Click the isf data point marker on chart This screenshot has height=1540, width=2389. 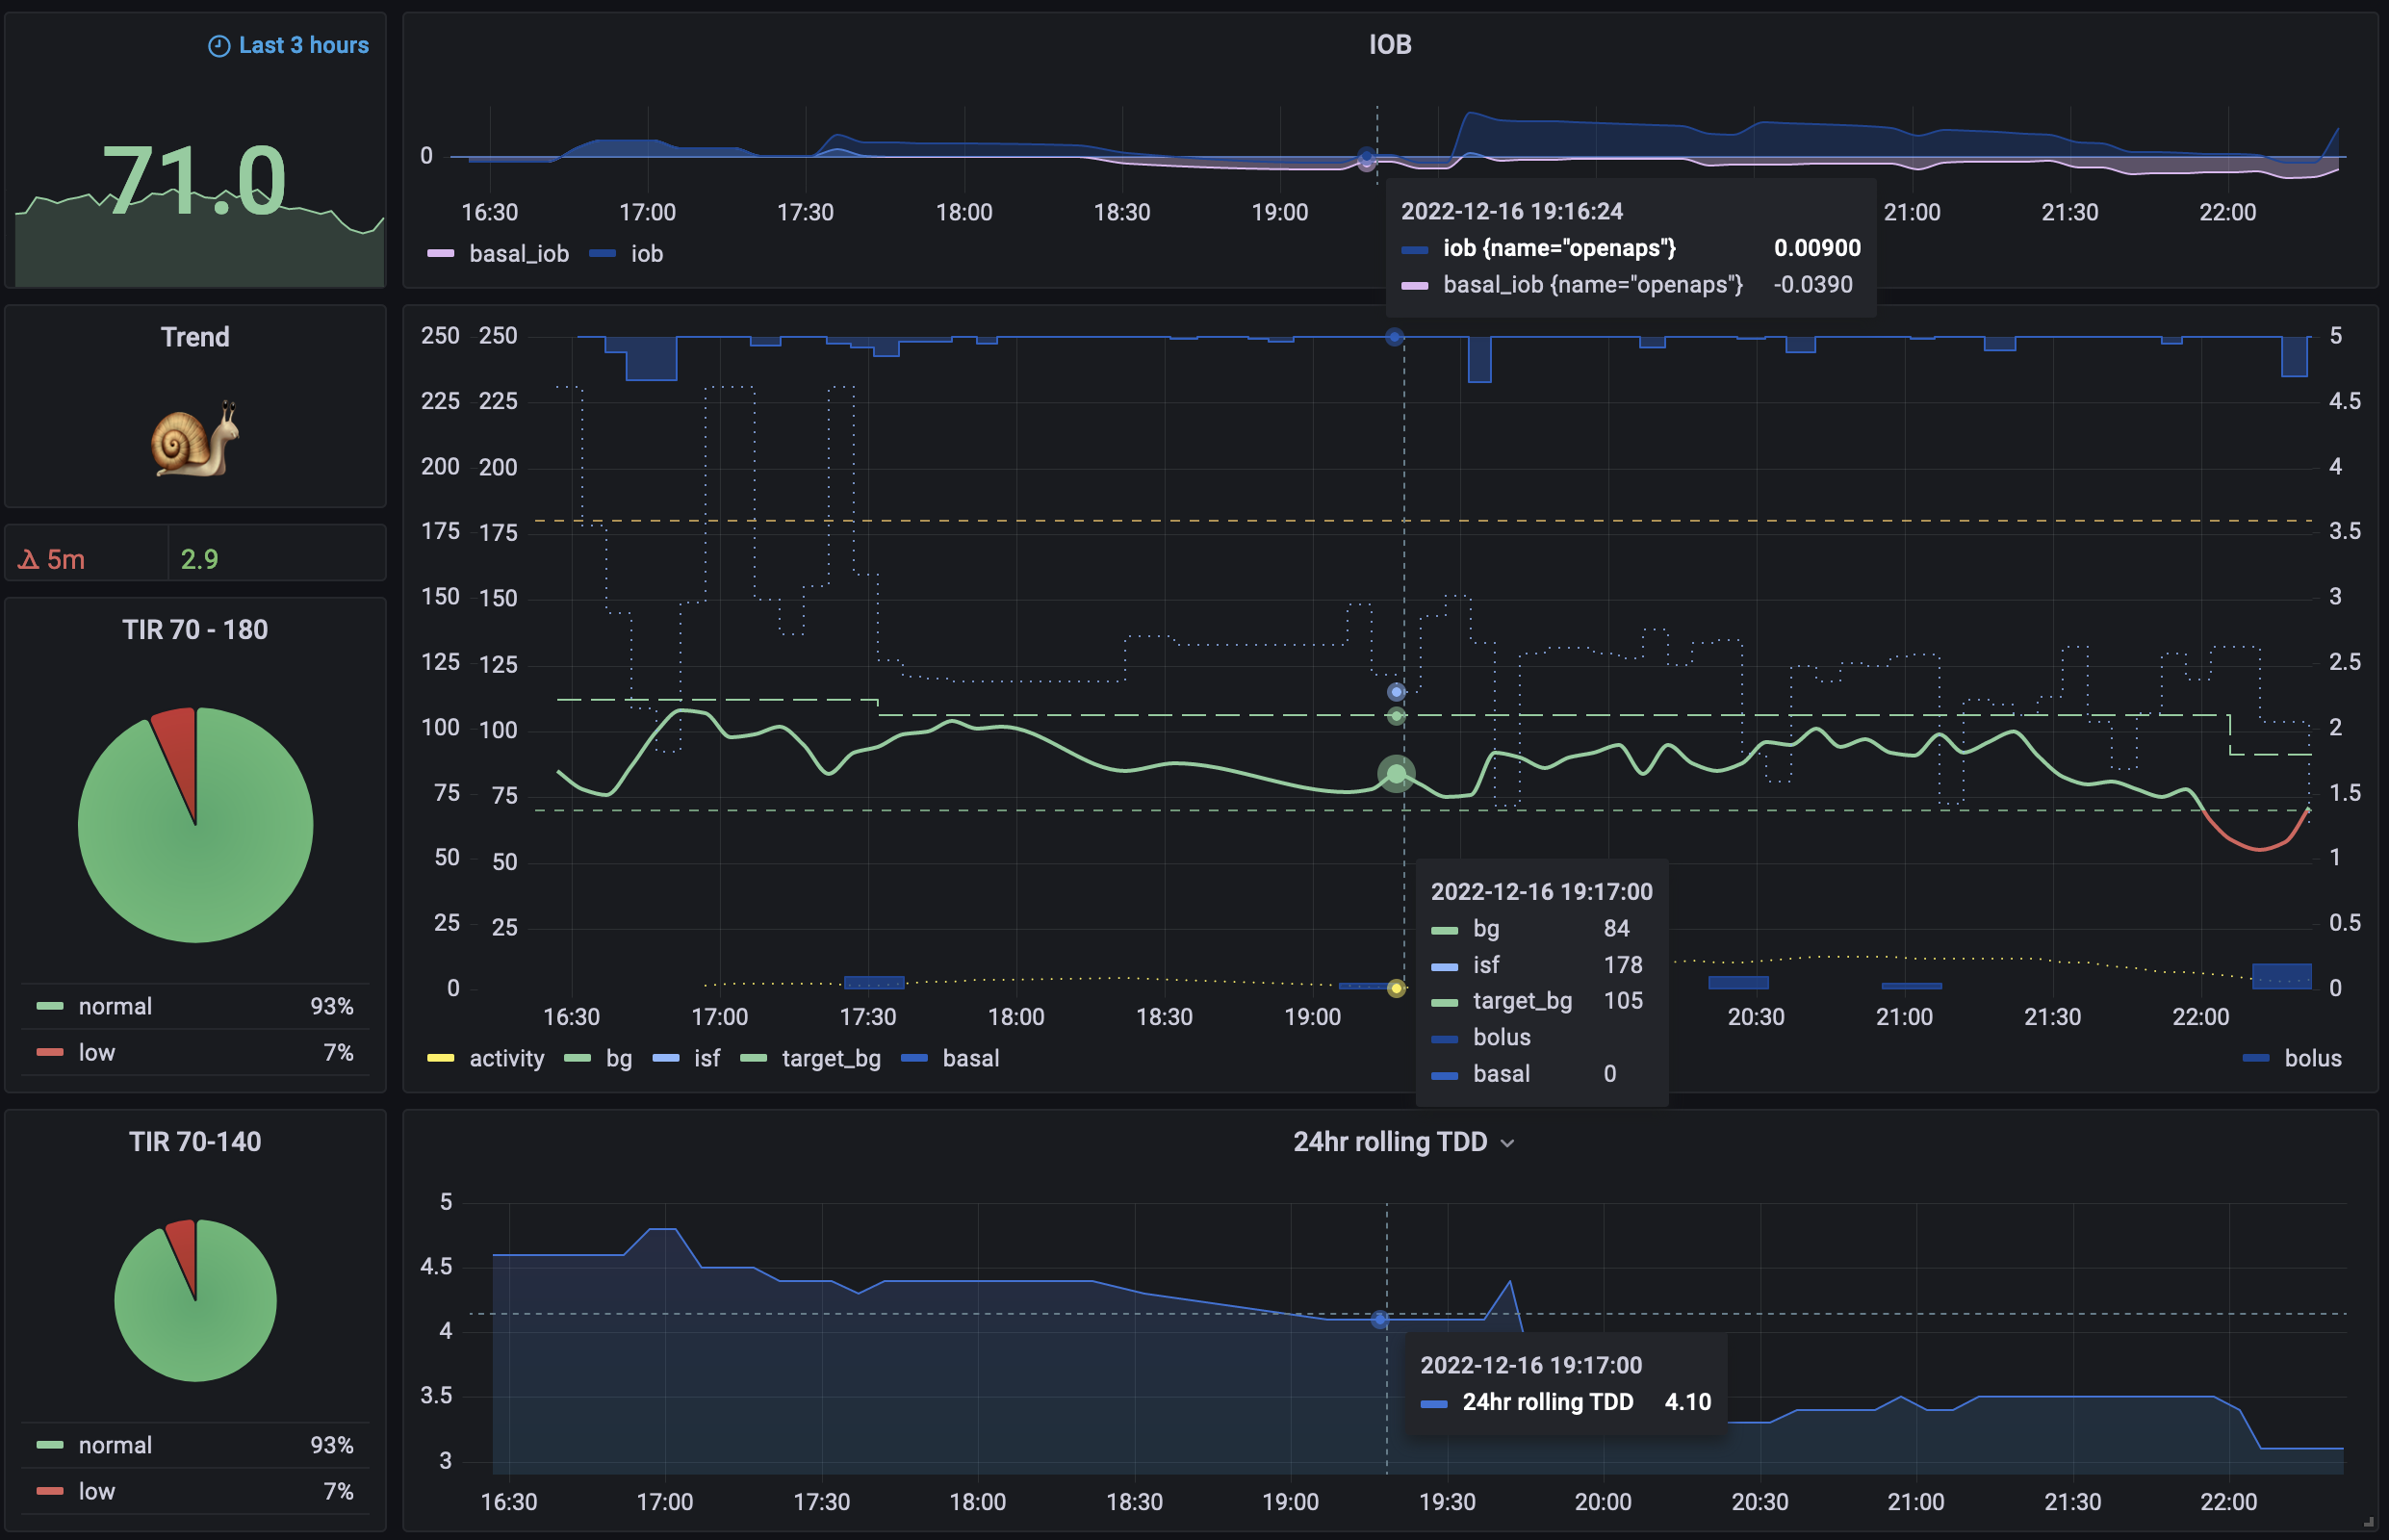click(1396, 692)
